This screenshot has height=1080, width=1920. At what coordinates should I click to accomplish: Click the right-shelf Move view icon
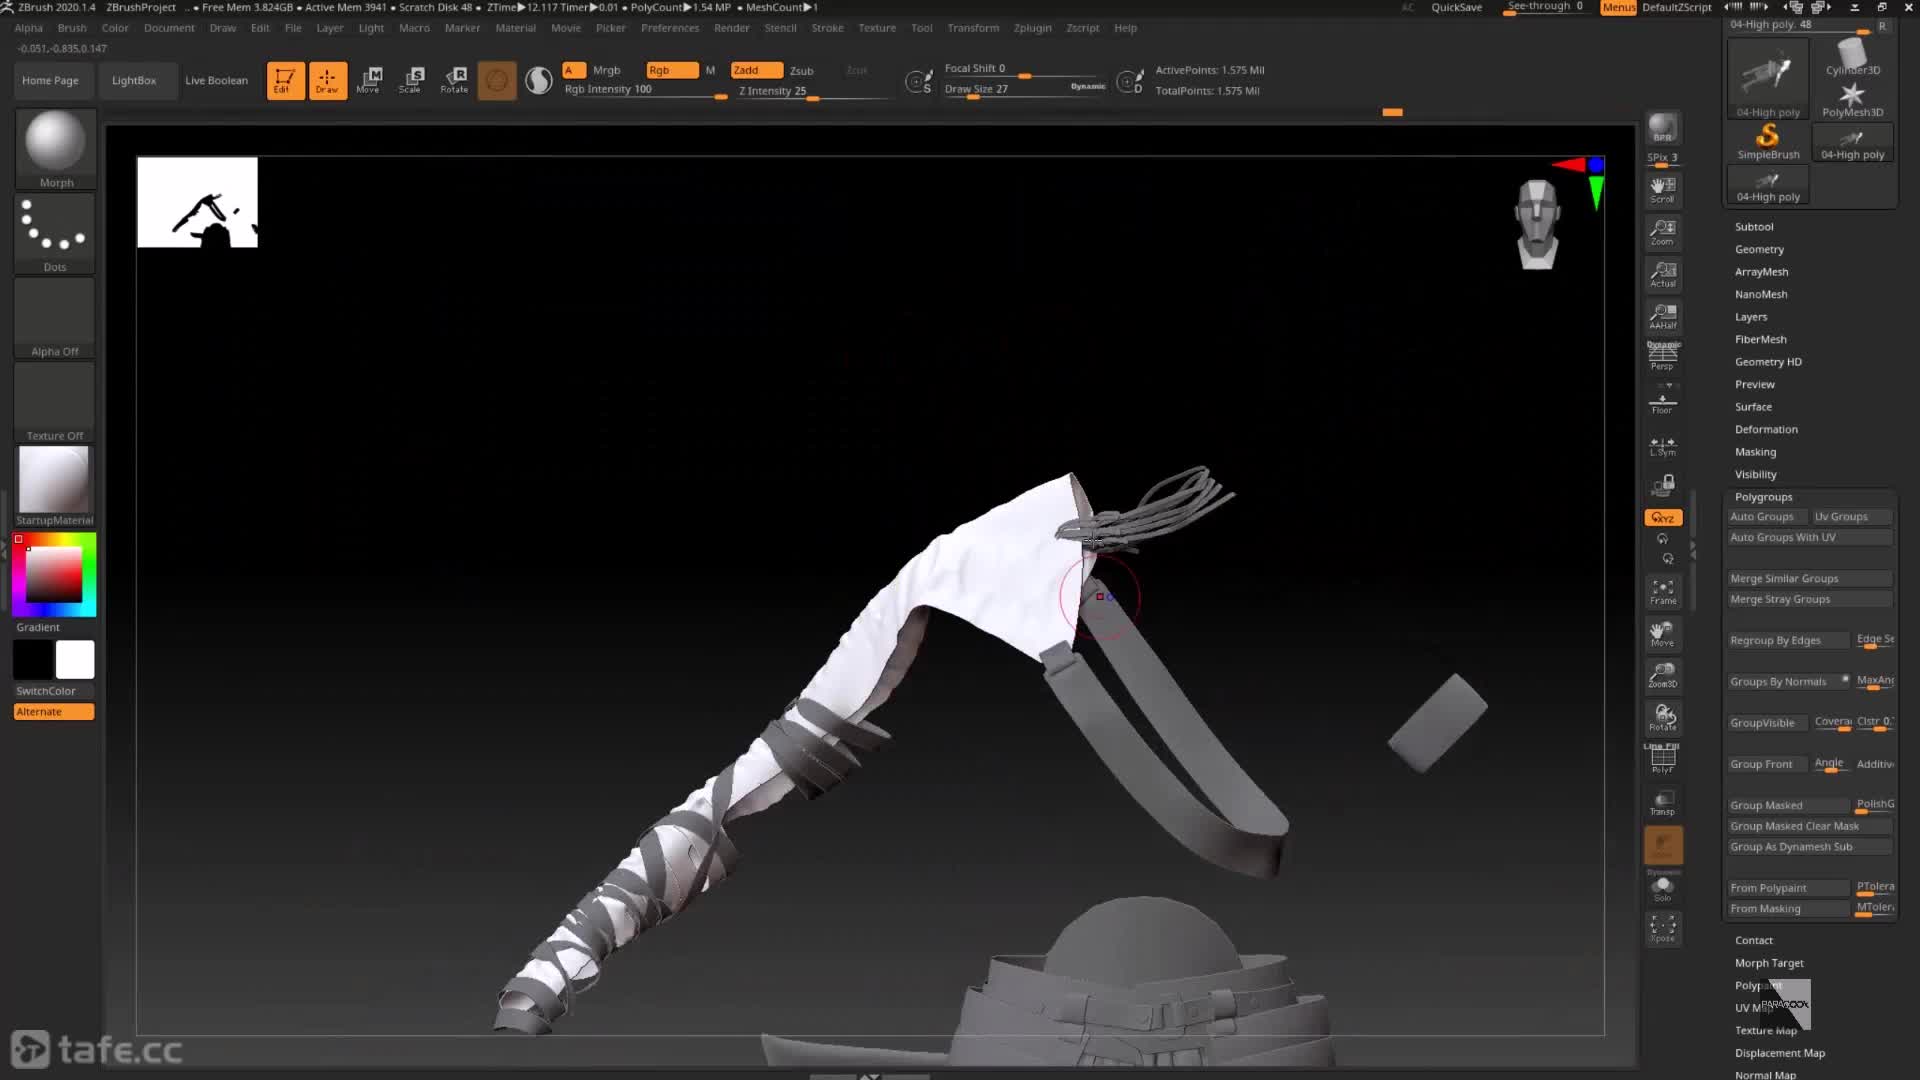coord(1663,633)
